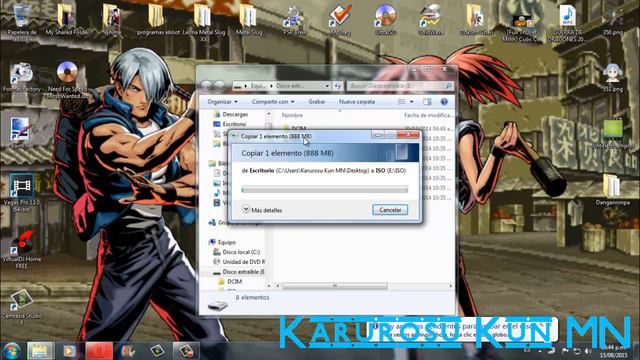Expand Más detalles in copy dialog
The image size is (640, 360).
[262, 210]
